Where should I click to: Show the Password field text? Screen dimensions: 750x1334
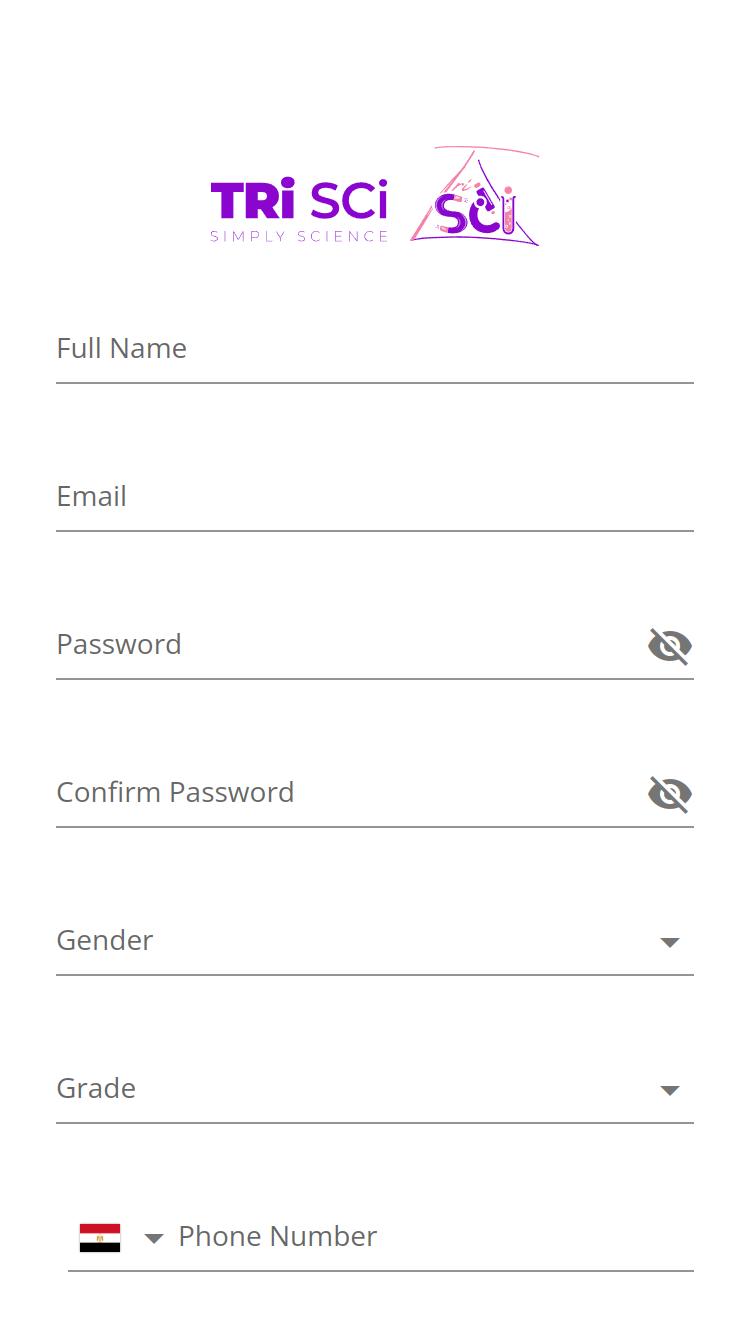tap(669, 646)
